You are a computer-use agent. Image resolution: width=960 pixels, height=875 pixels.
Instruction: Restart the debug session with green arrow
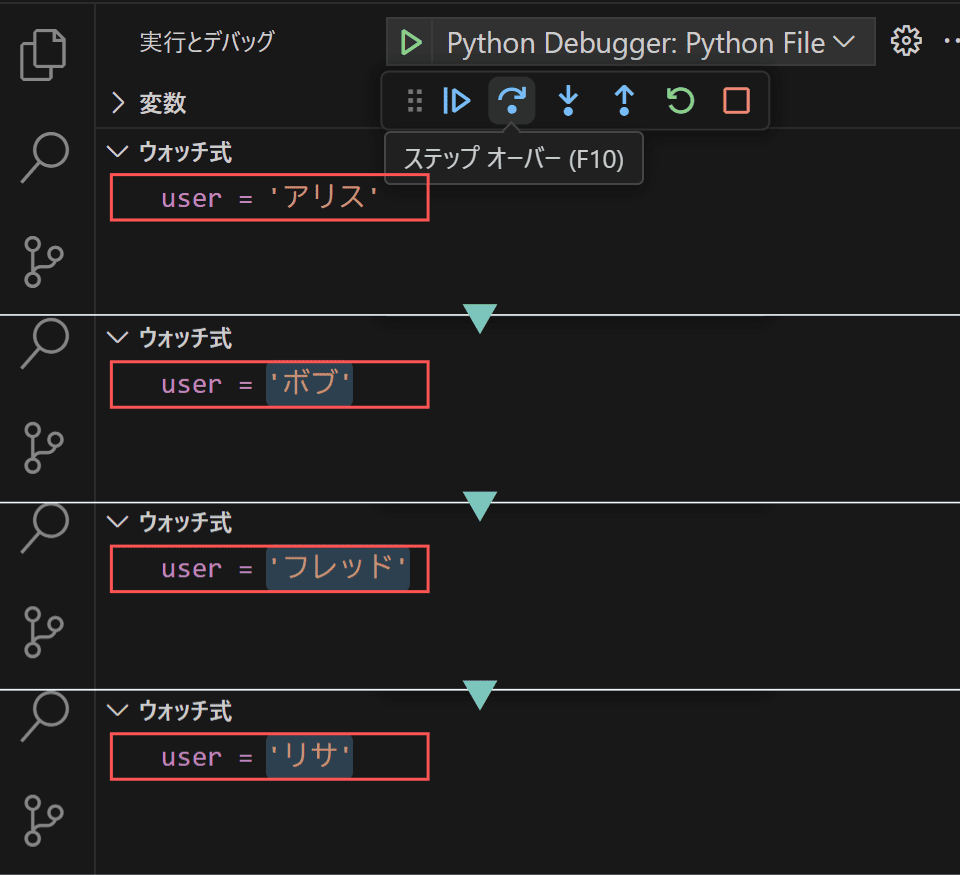[x=680, y=100]
